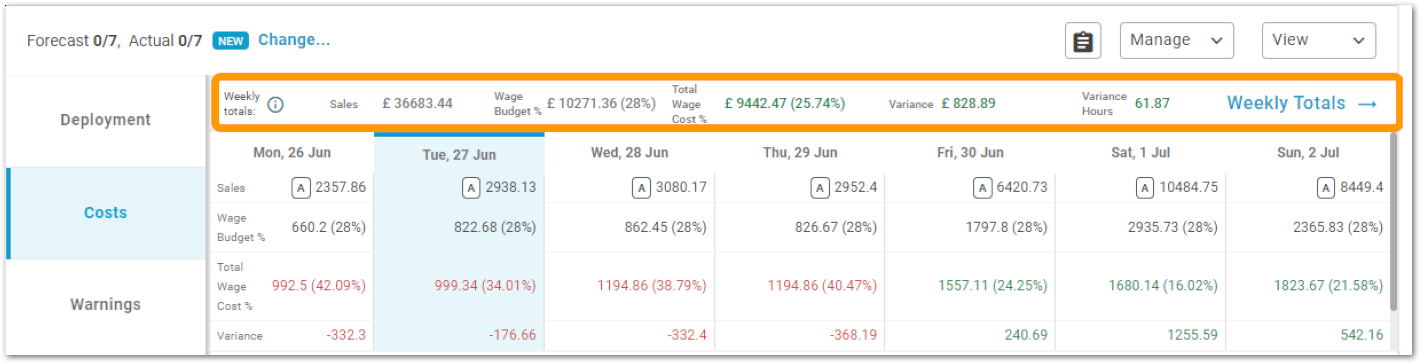
Task: Click the Weekly Totals arrow icon
Action: (1367, 103)
